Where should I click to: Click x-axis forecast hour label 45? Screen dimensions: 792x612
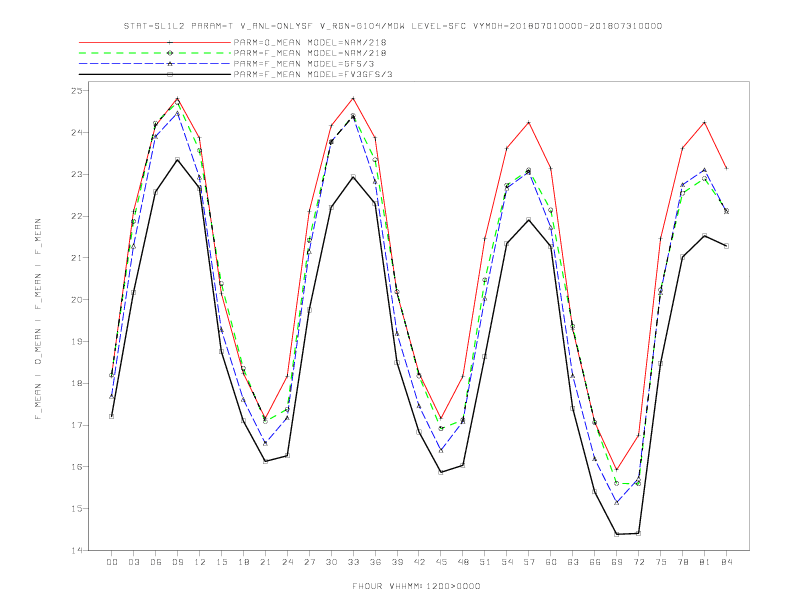pyautogui.click(x=441, y=562)
